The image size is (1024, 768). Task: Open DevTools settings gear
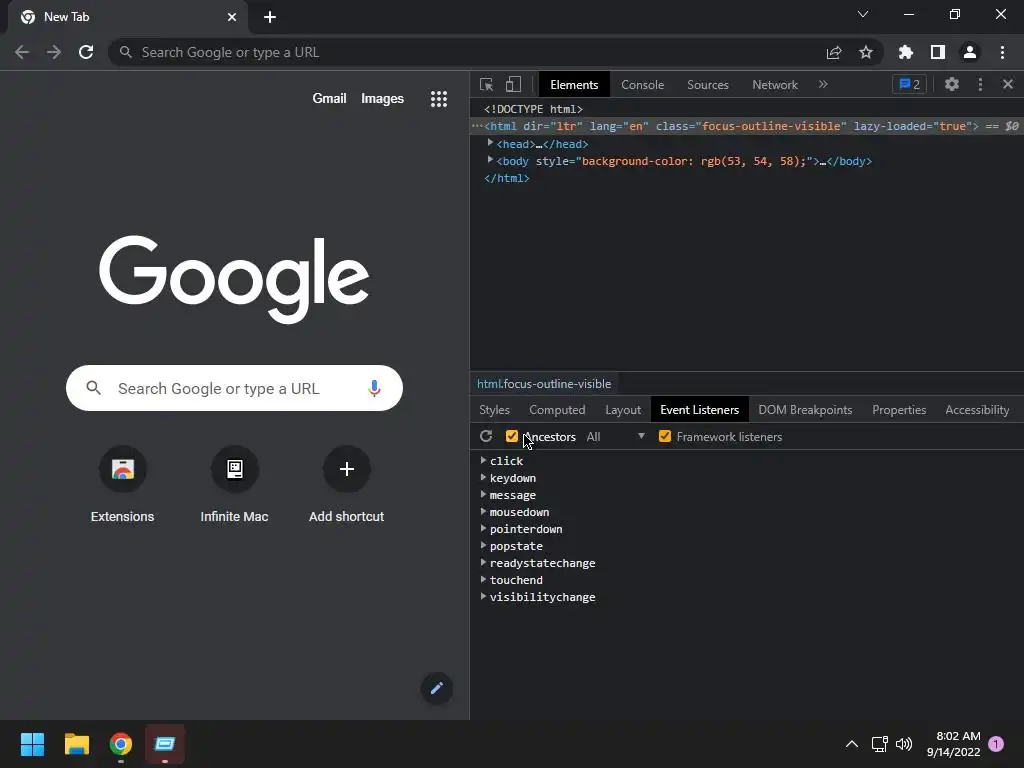952,84
